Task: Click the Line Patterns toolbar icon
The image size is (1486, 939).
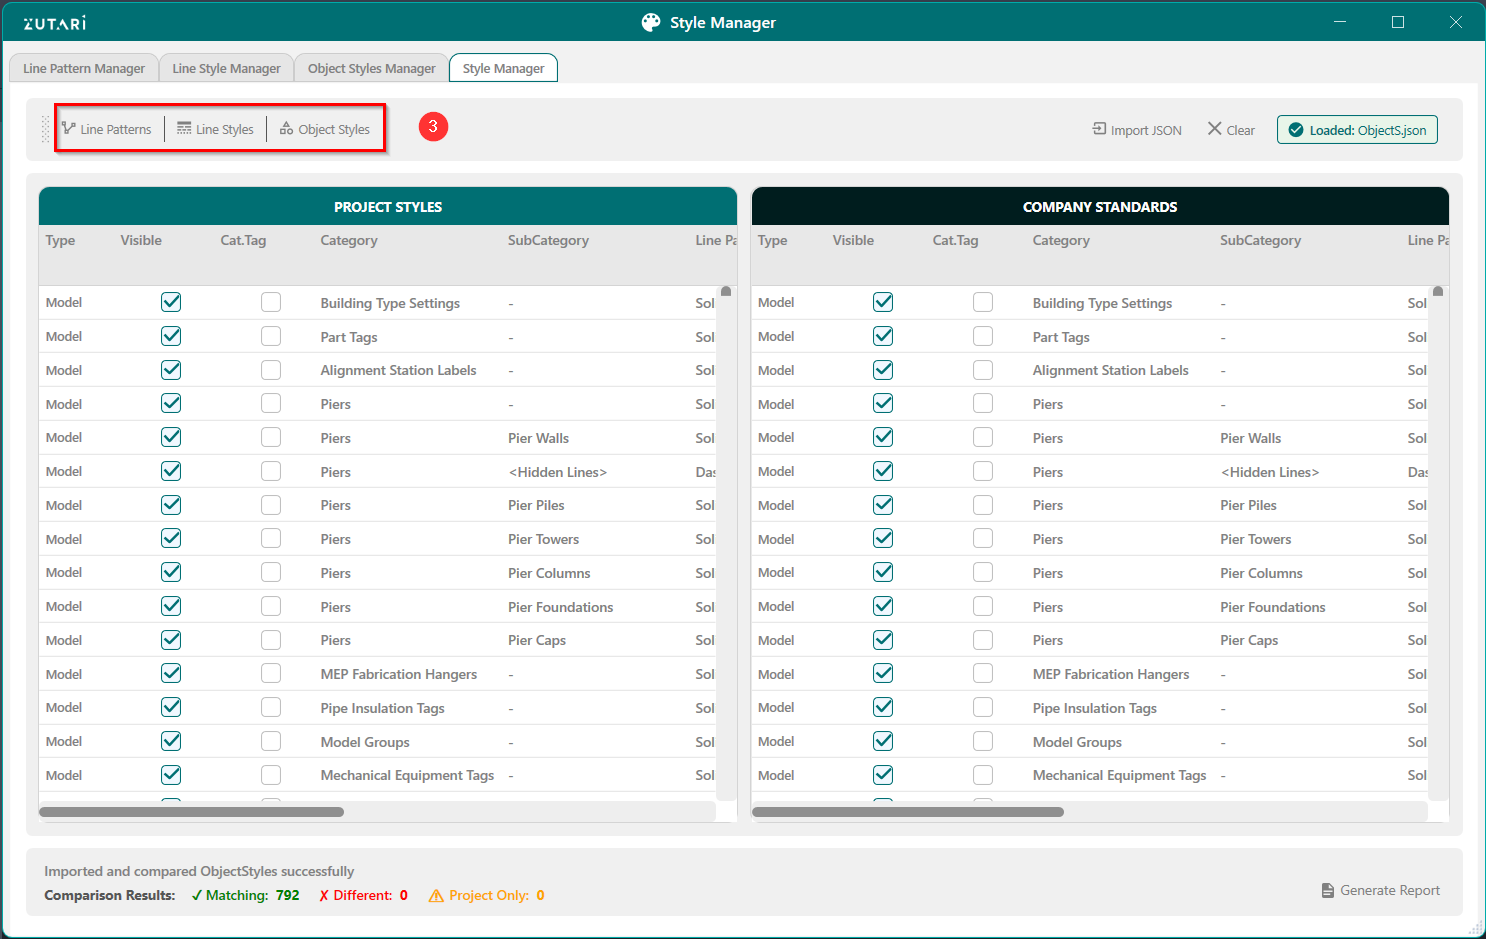Action: [x=69, y=128]
